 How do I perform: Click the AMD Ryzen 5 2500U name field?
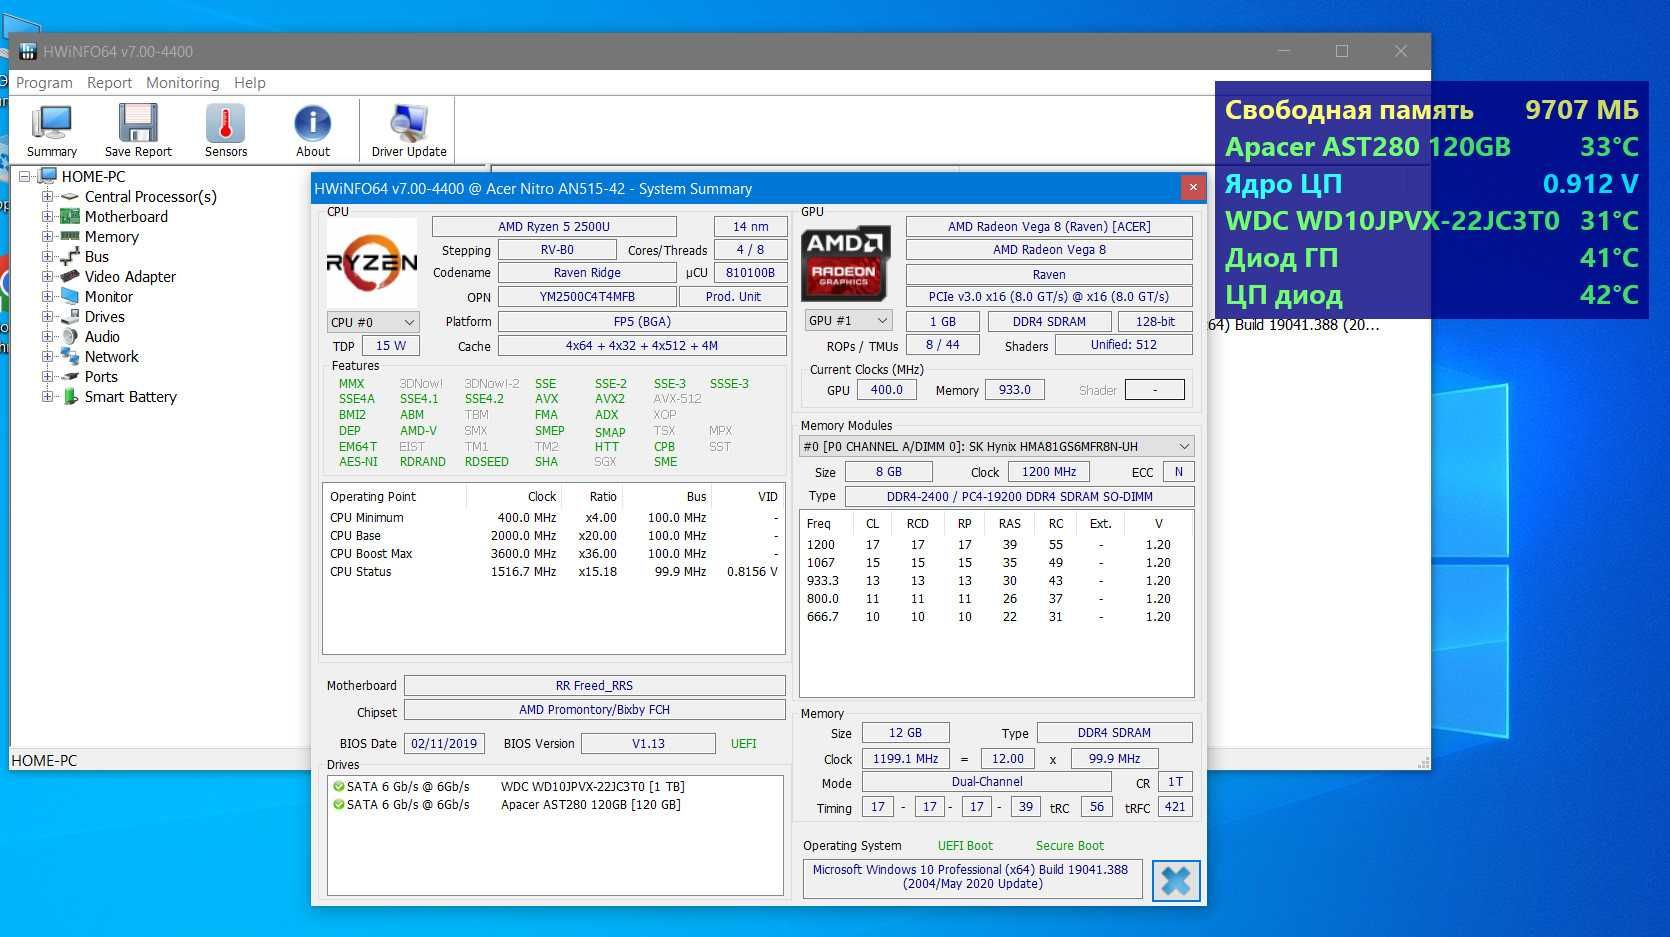pyautogui.click(x=554, y=227)
